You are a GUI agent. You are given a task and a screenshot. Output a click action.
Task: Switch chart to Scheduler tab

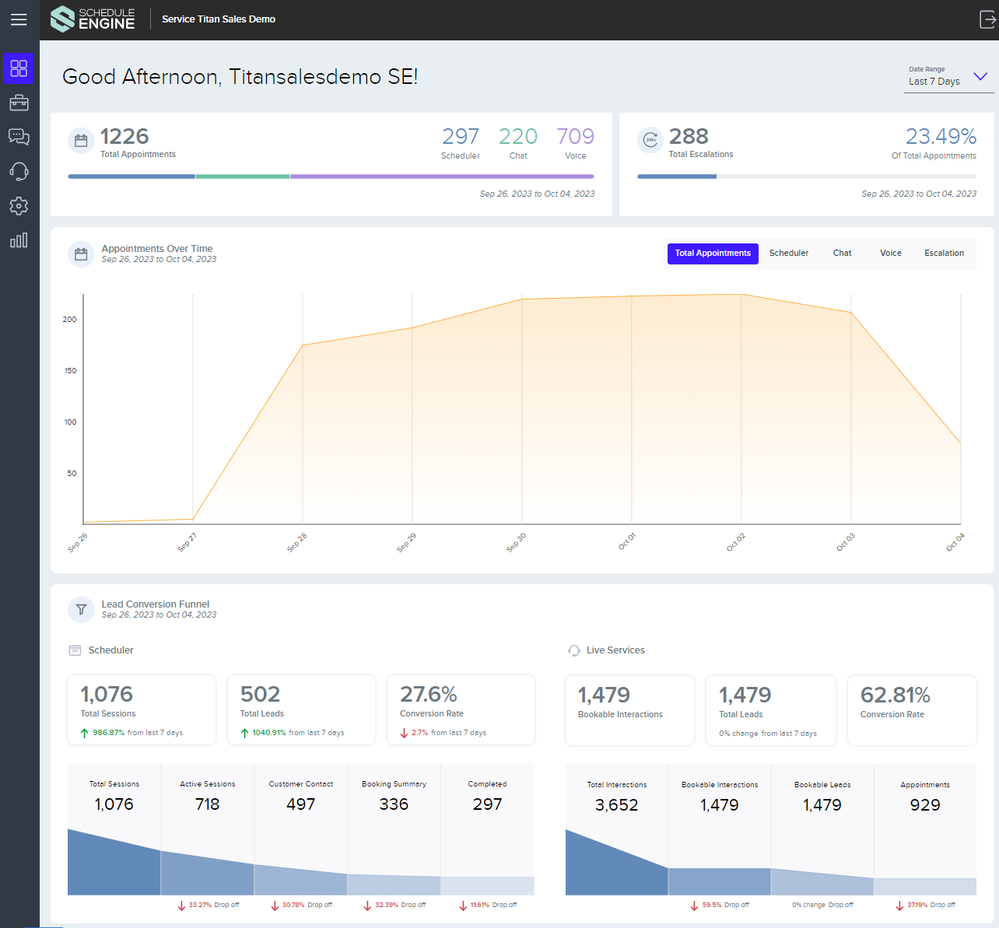click(788, 254)
